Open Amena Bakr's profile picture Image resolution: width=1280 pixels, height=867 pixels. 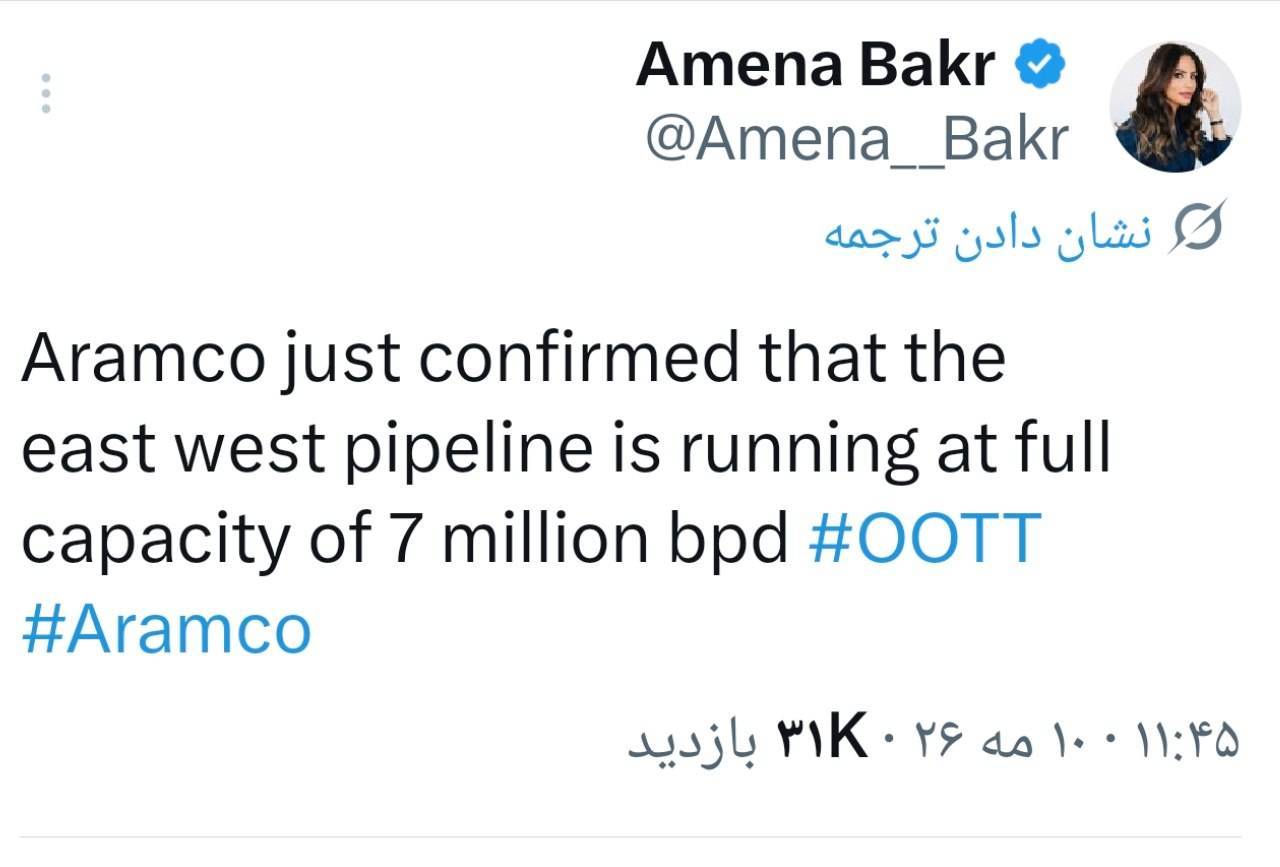[x=1175, y=106]
